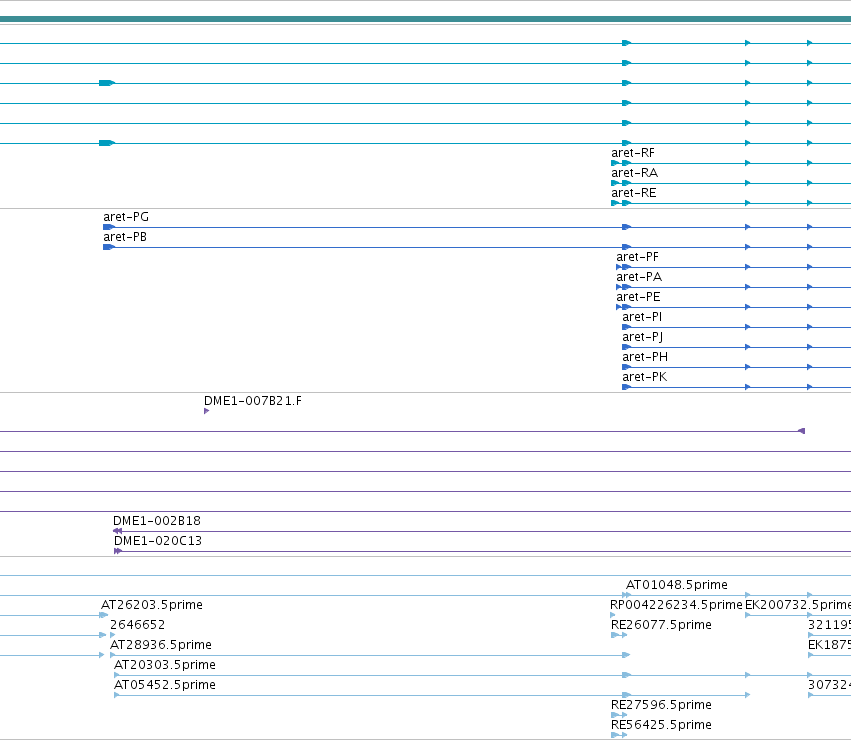851x740 pixels.
Task: Click the exon glyphs under aret-PK label
Action: 626,387
